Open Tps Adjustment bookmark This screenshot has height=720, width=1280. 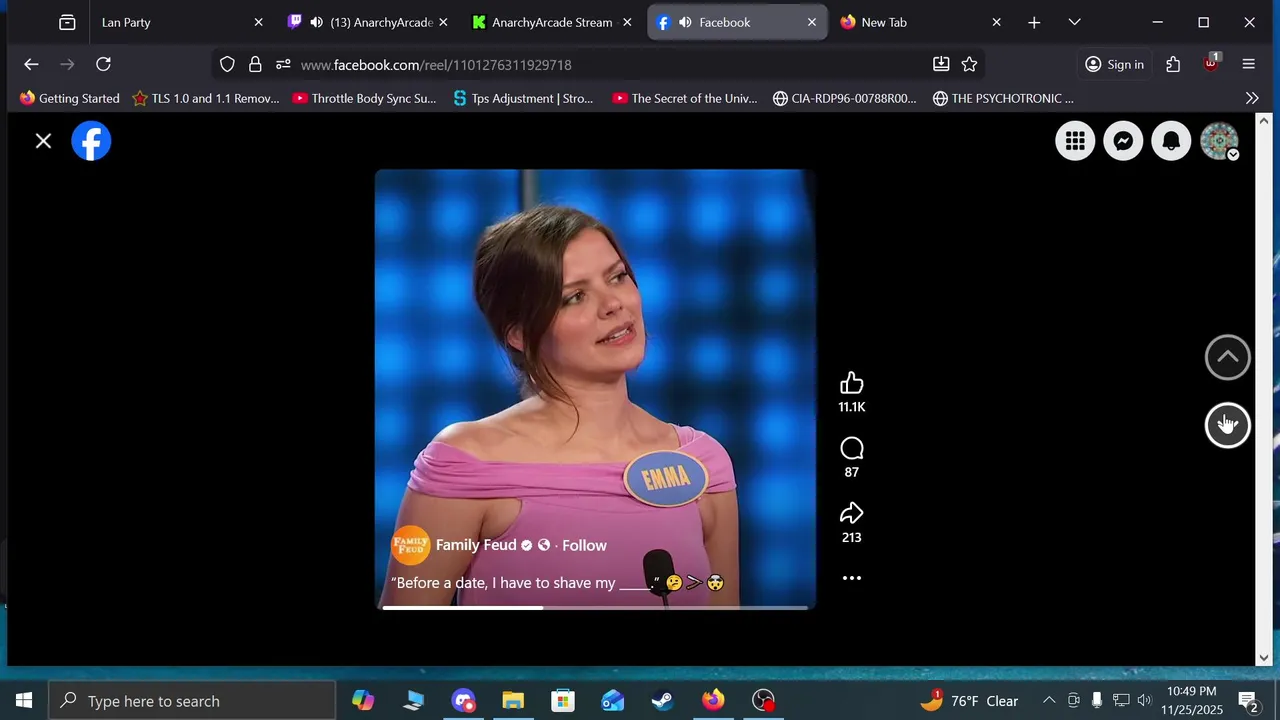pyautogui.click(x=523, y=98)
